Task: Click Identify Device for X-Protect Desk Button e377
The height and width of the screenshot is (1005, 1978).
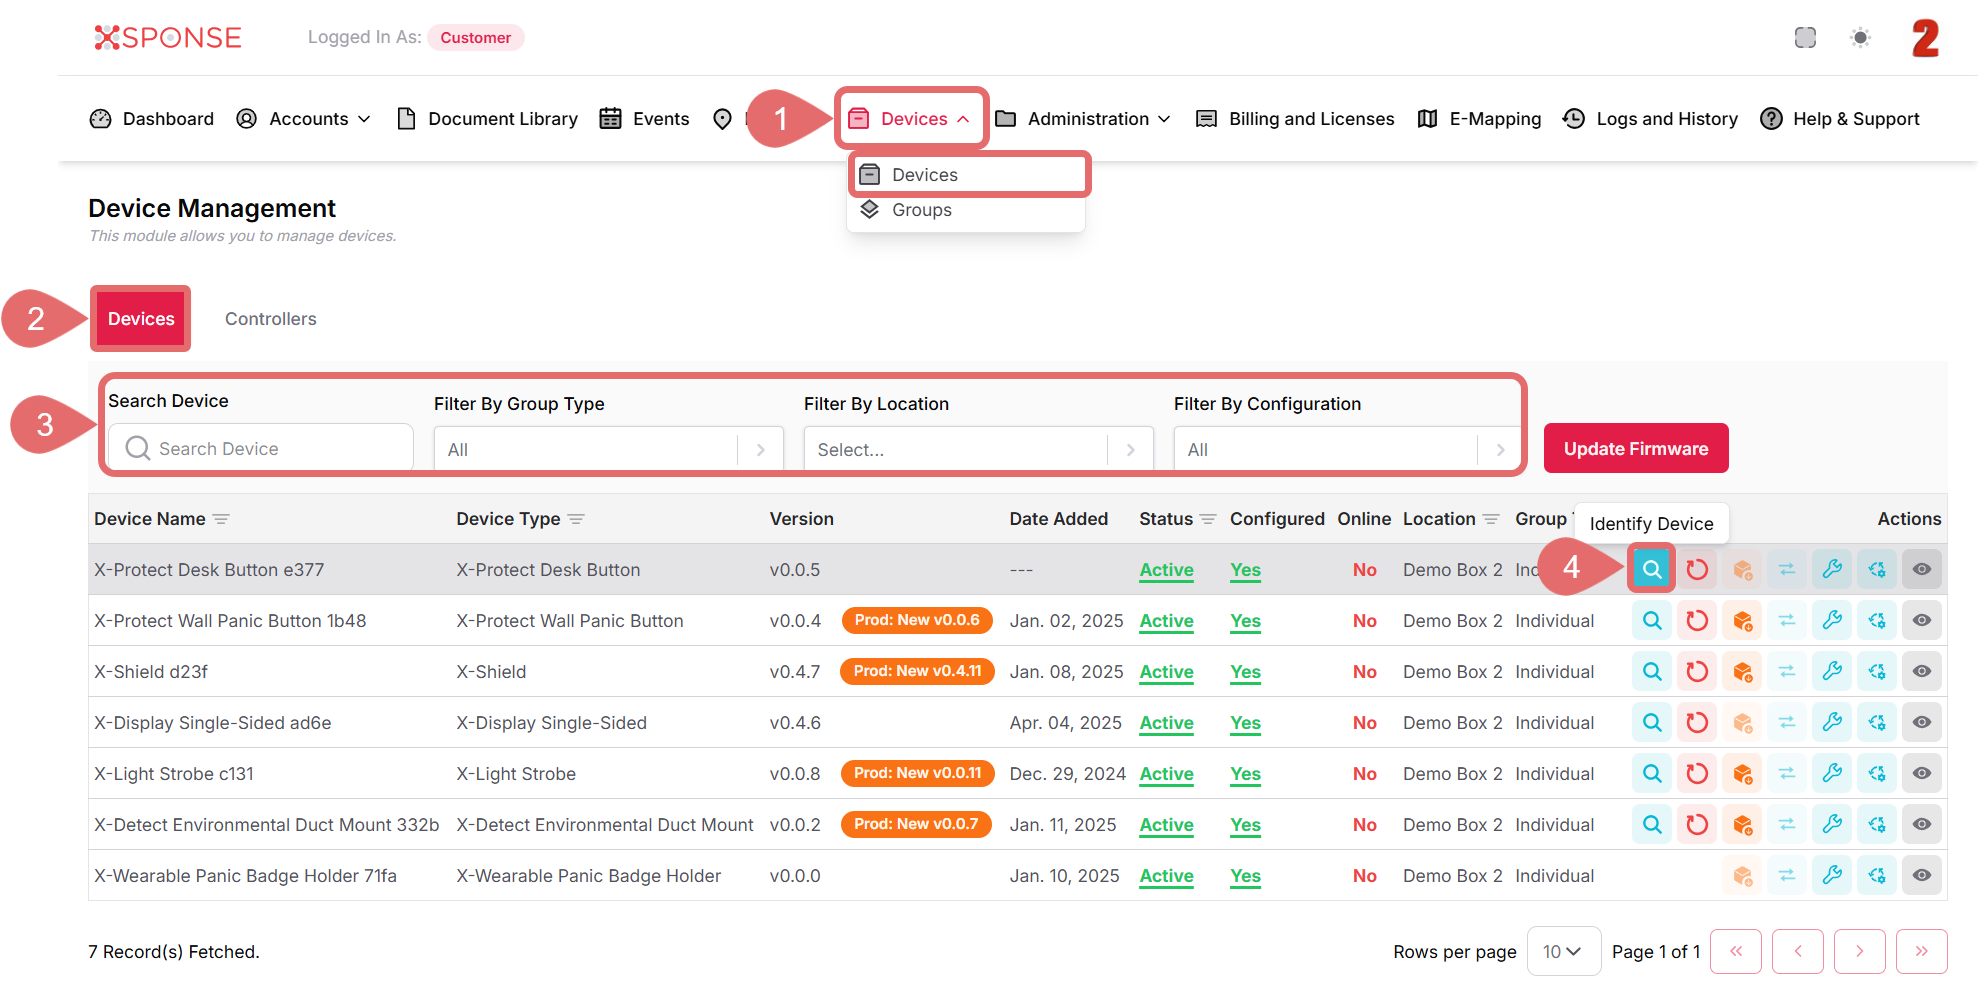Action: (x=1651, y=570)
